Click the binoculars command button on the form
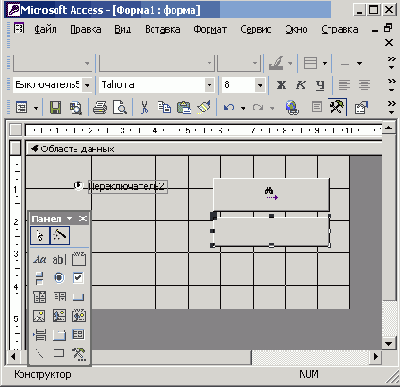Viewport: 400px width, 387px height. click(x=271, y=194)
